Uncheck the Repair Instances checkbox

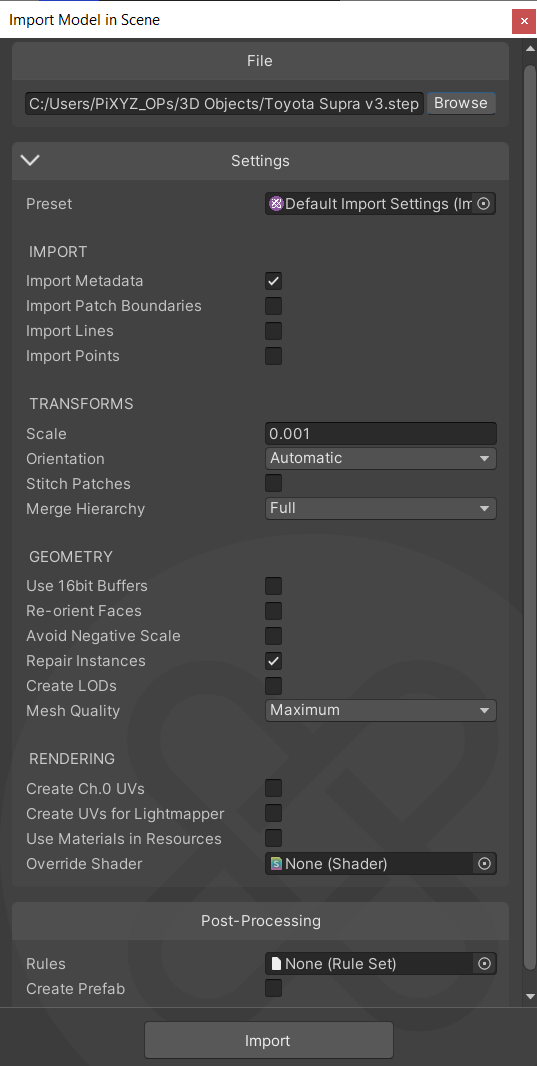pyautogui.click(x=273, y=661)
